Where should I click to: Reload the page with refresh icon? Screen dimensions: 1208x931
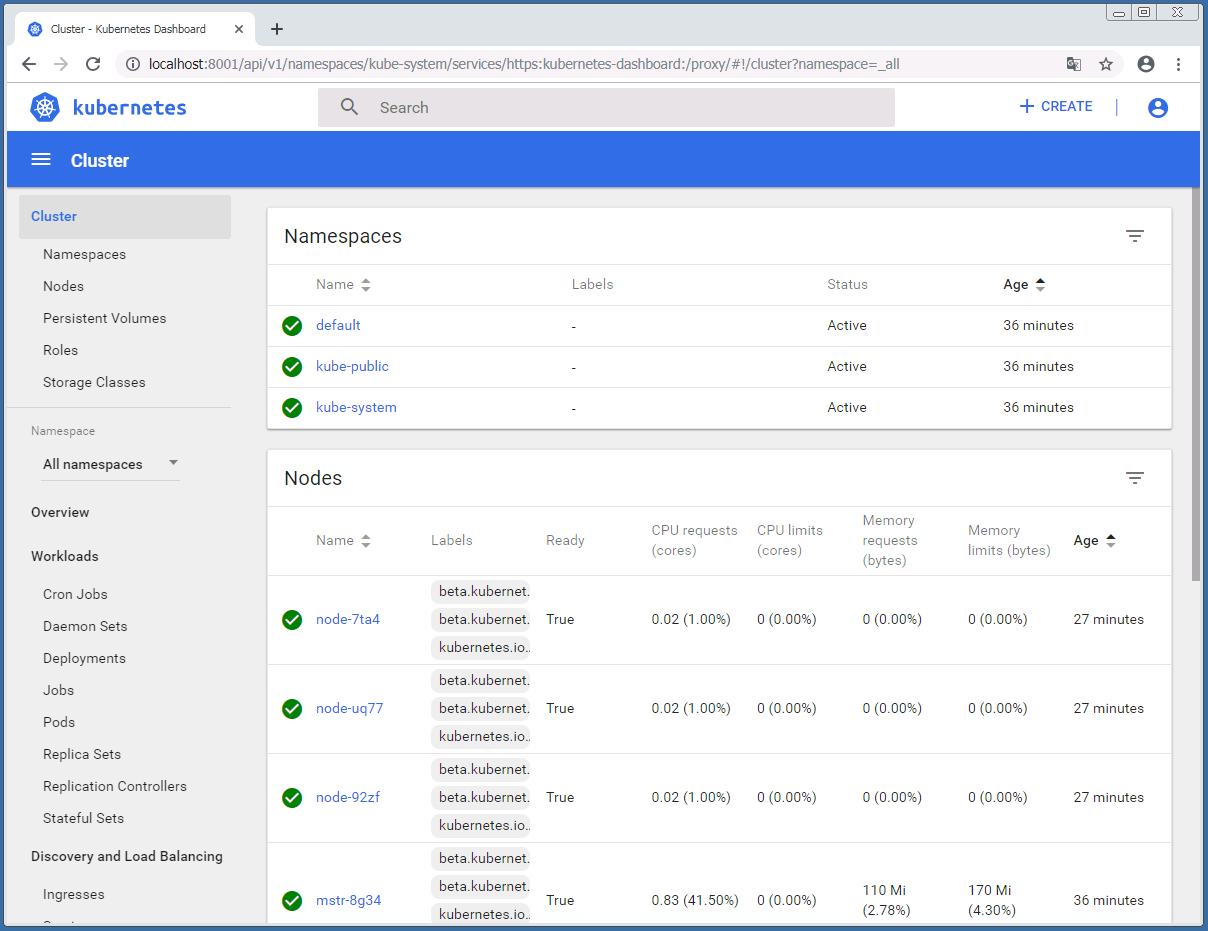[x=93, y=64]
